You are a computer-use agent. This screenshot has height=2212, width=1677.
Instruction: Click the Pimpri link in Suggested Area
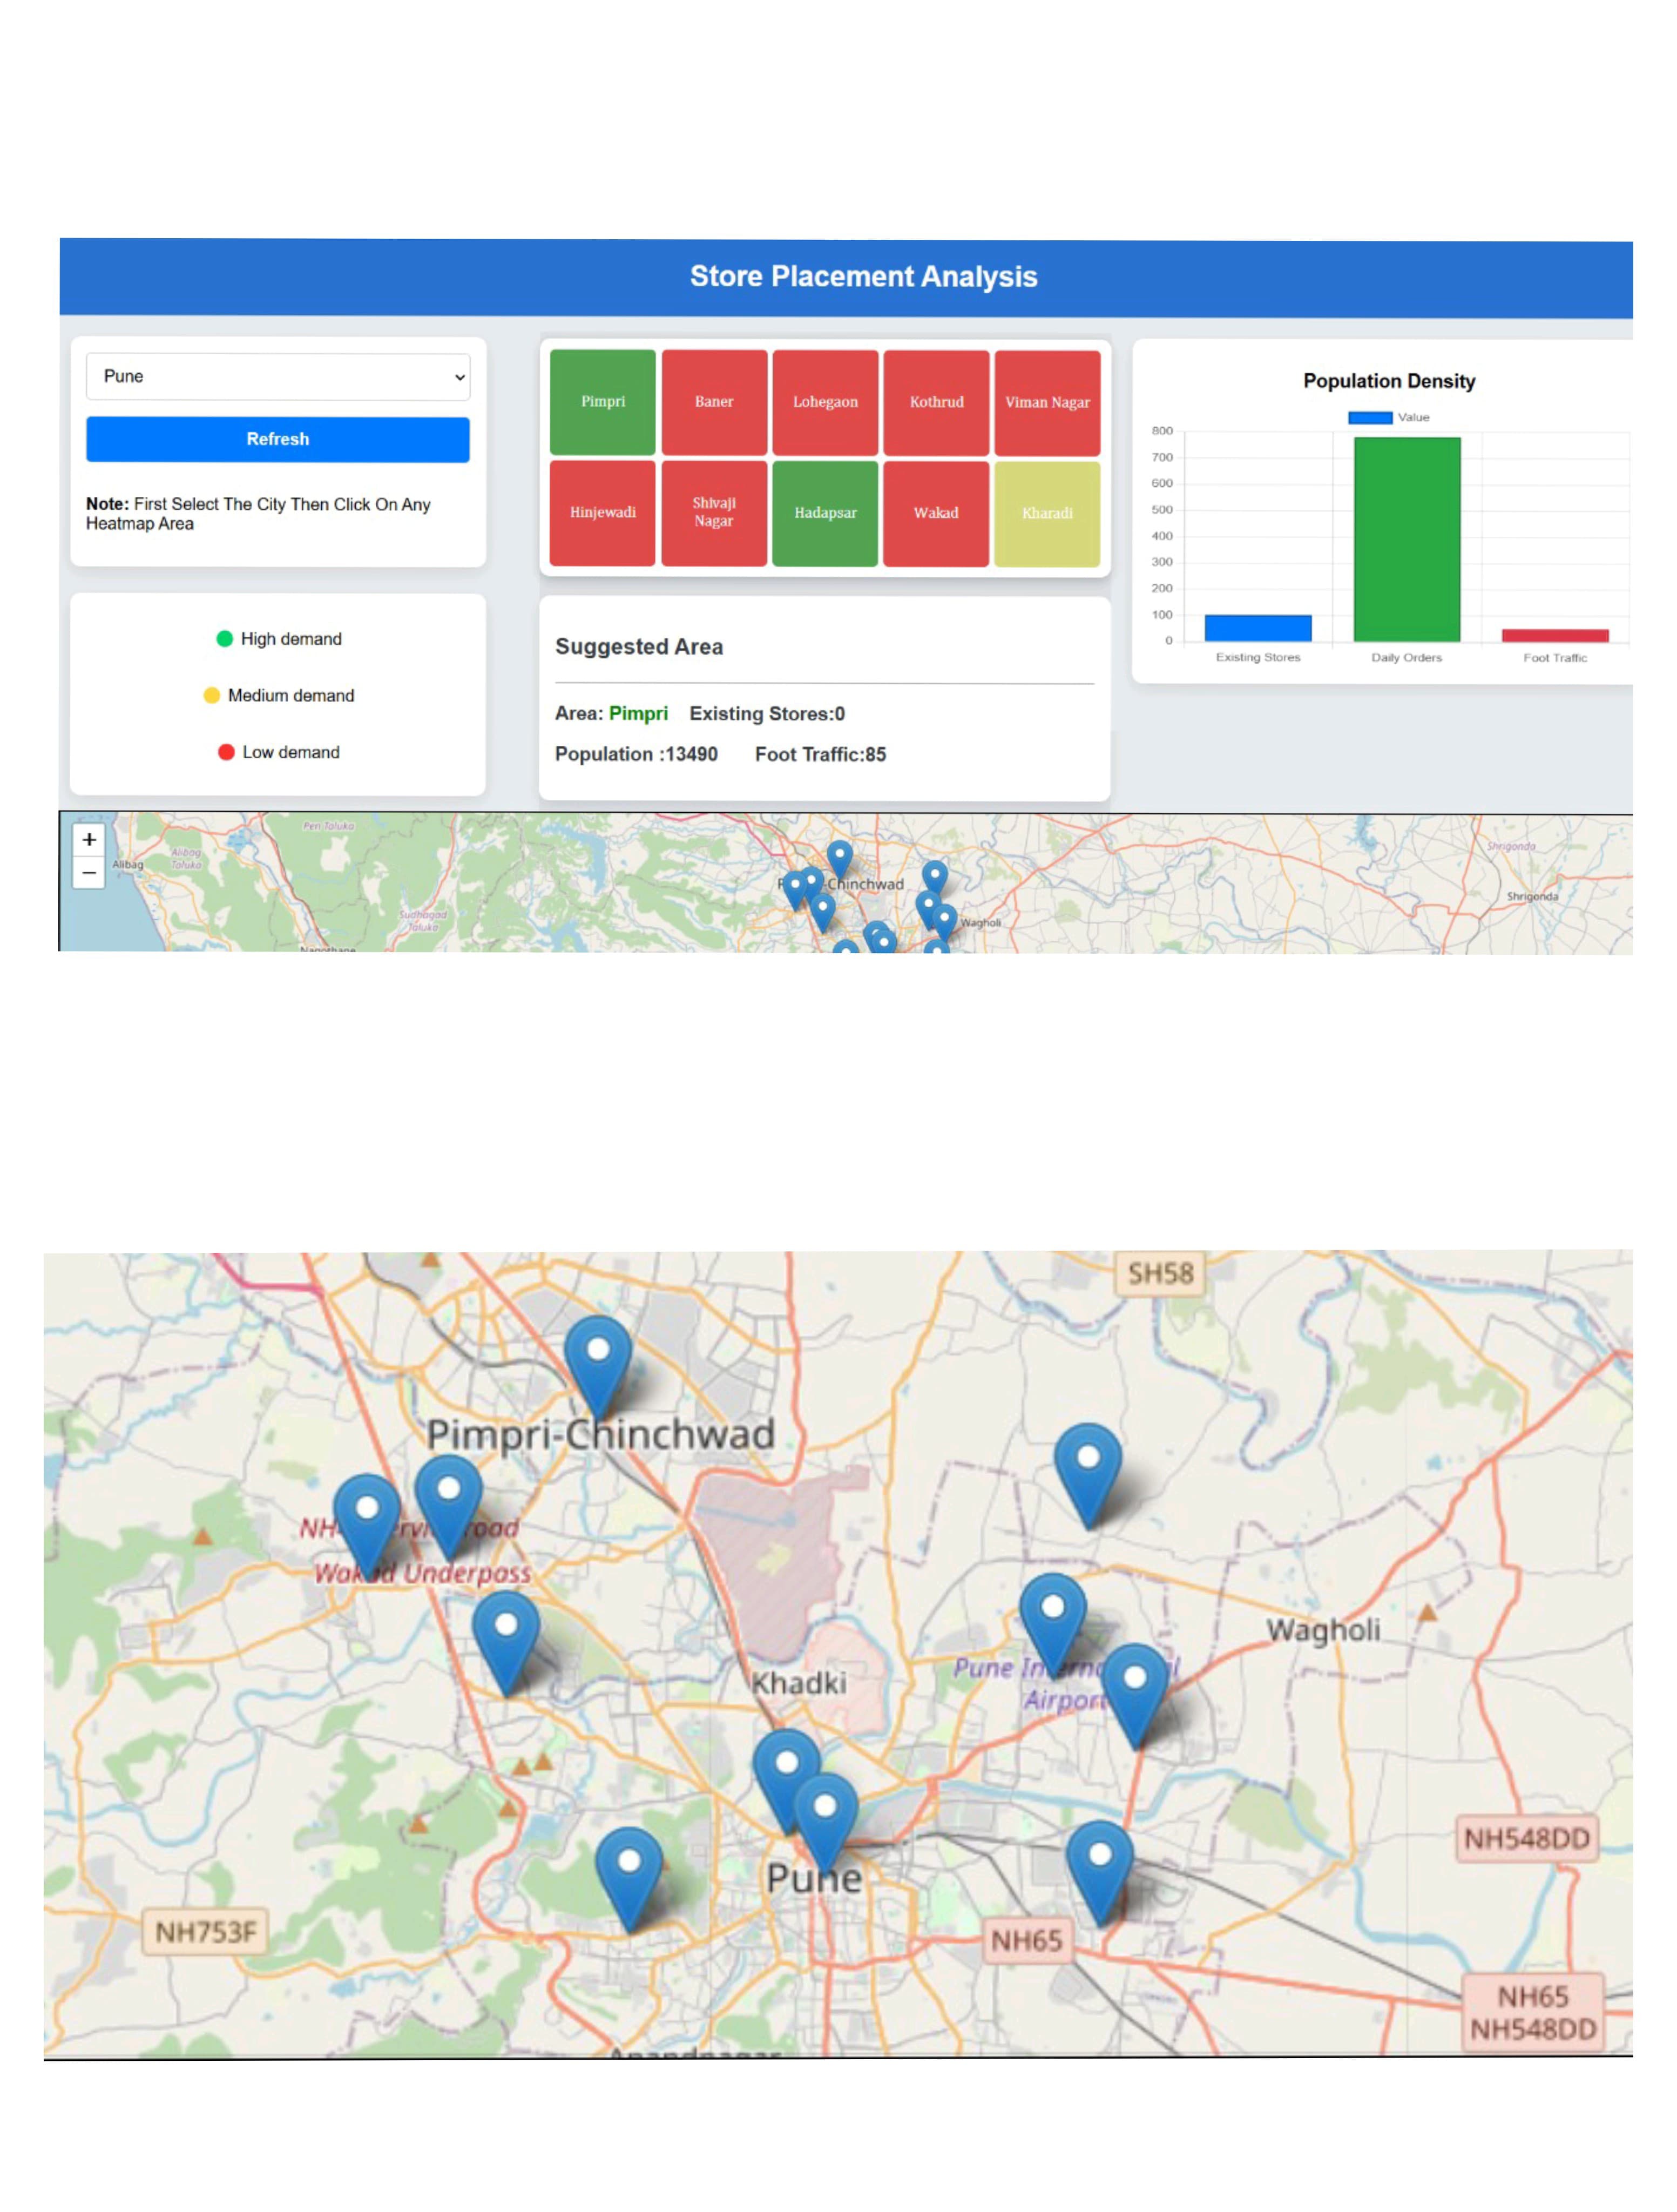coord(638,714)
